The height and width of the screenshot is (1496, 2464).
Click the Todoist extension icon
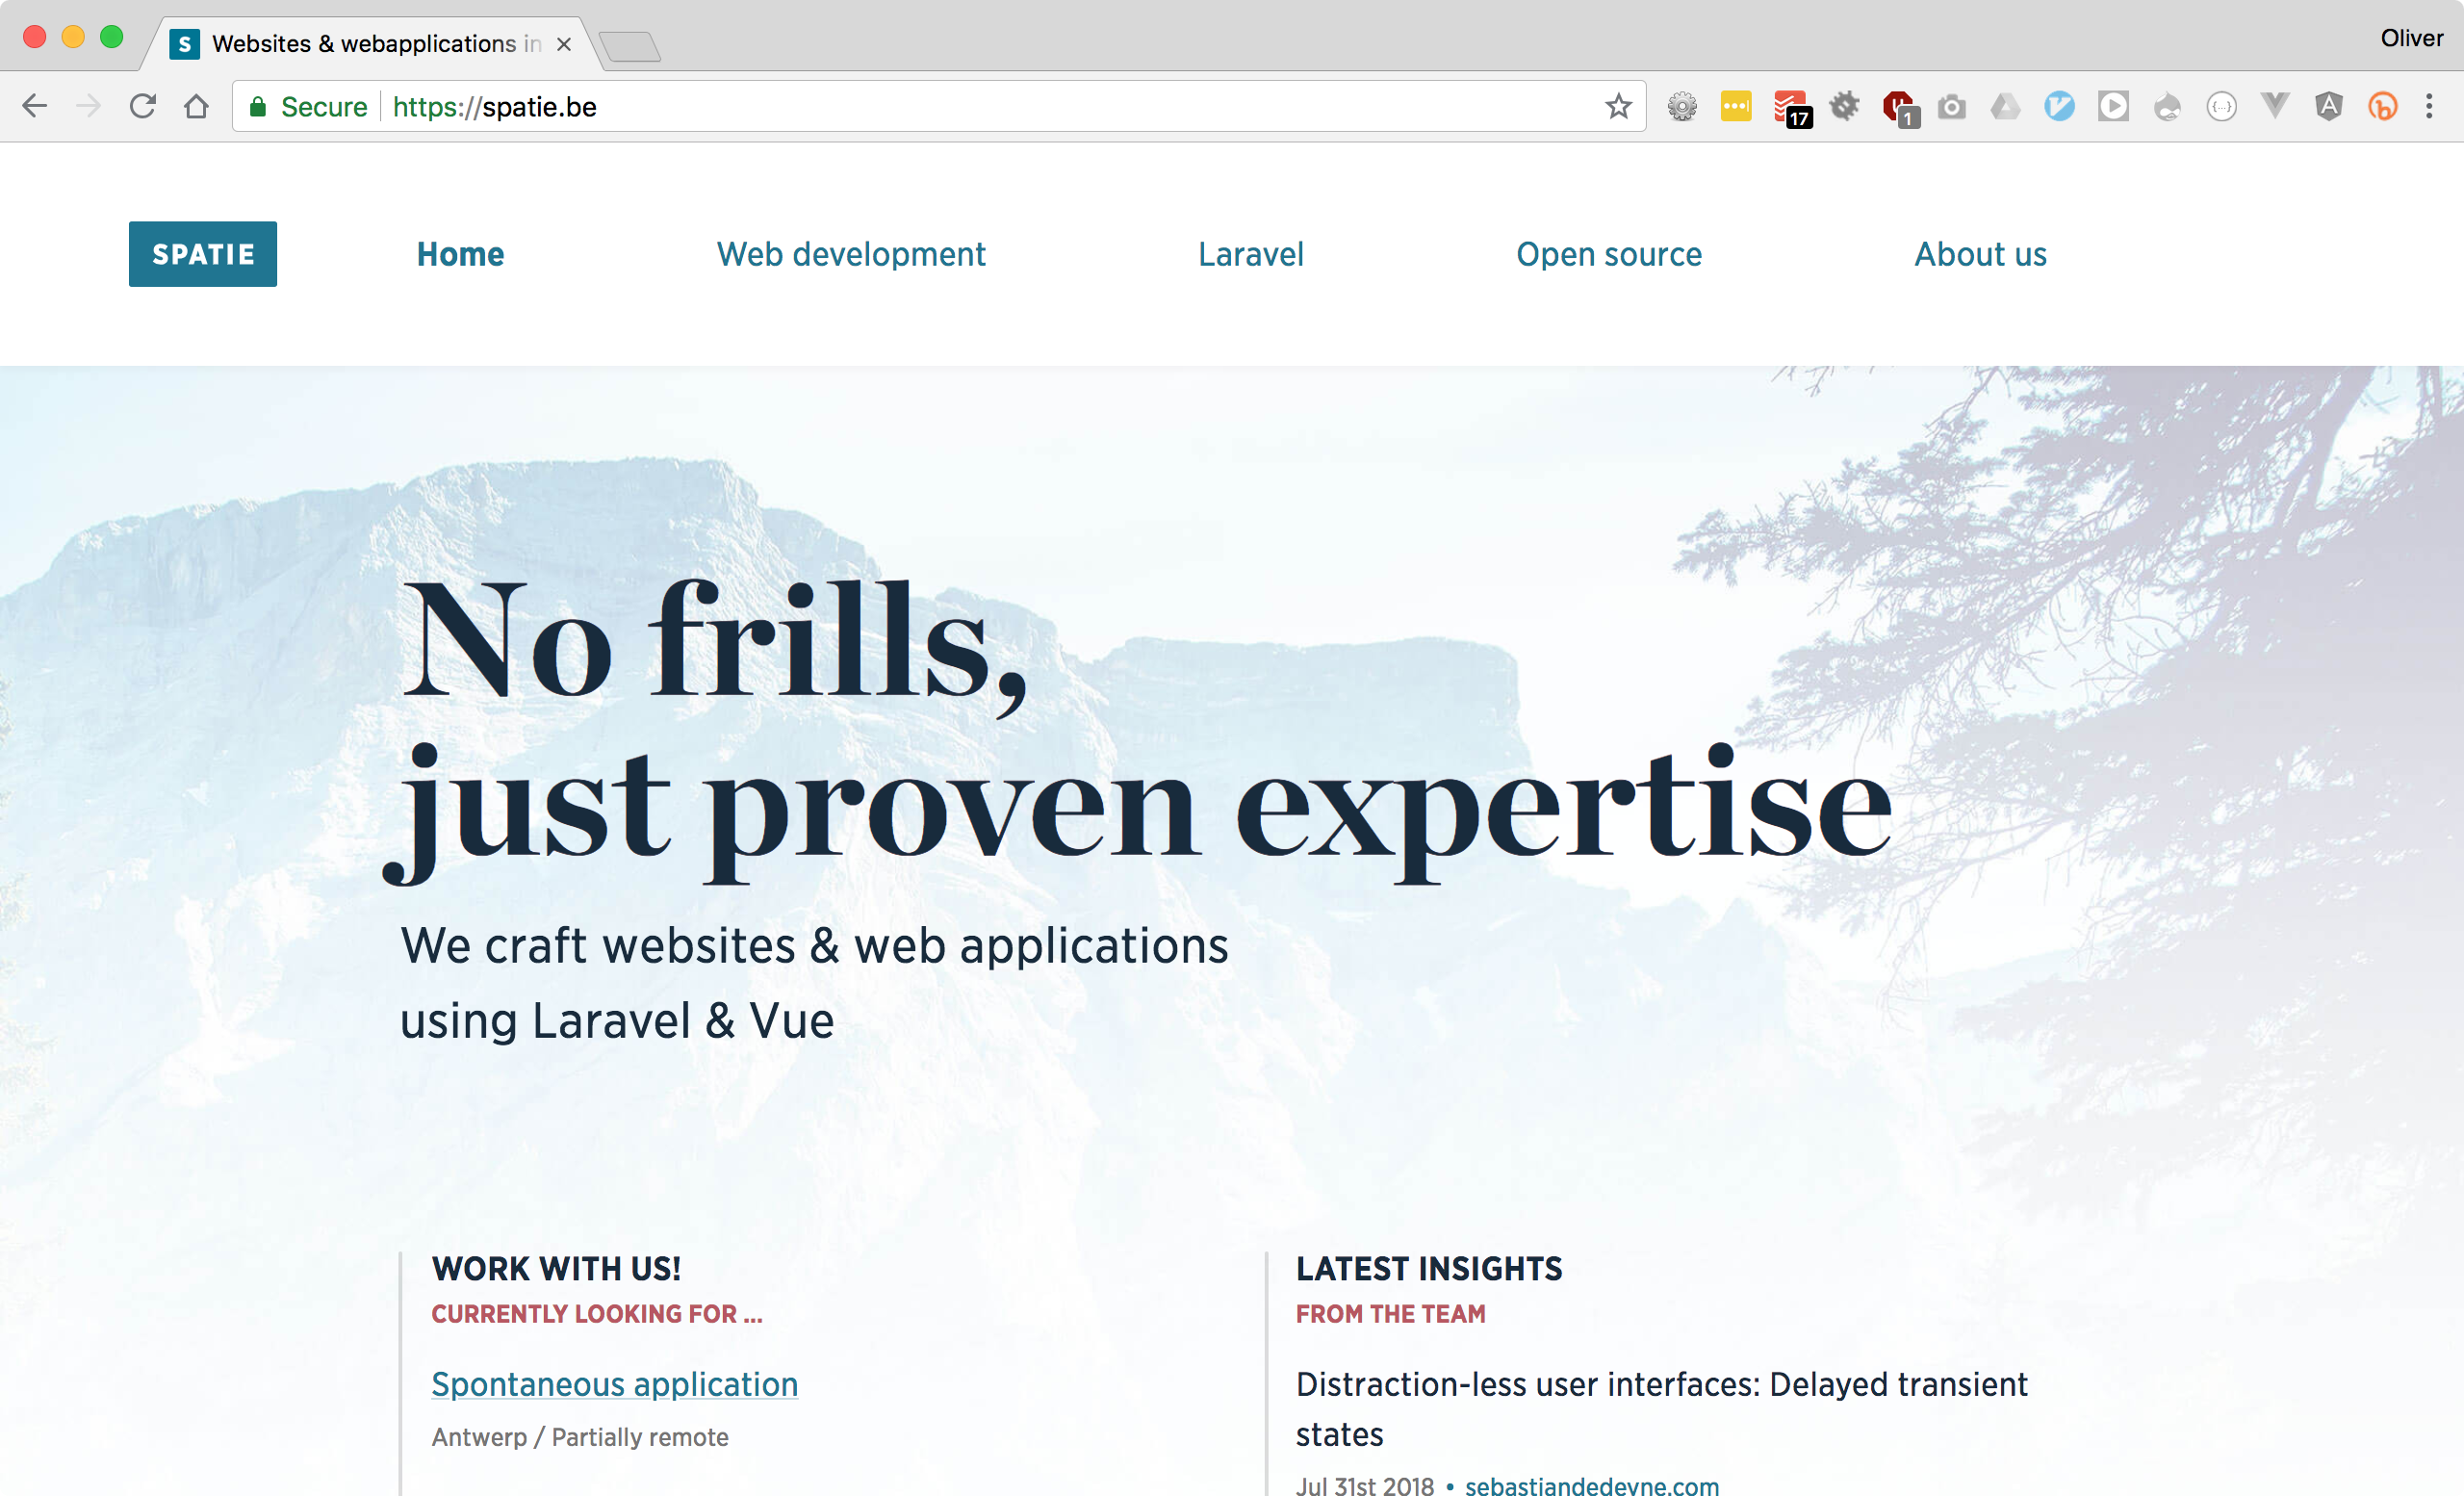1790,107
